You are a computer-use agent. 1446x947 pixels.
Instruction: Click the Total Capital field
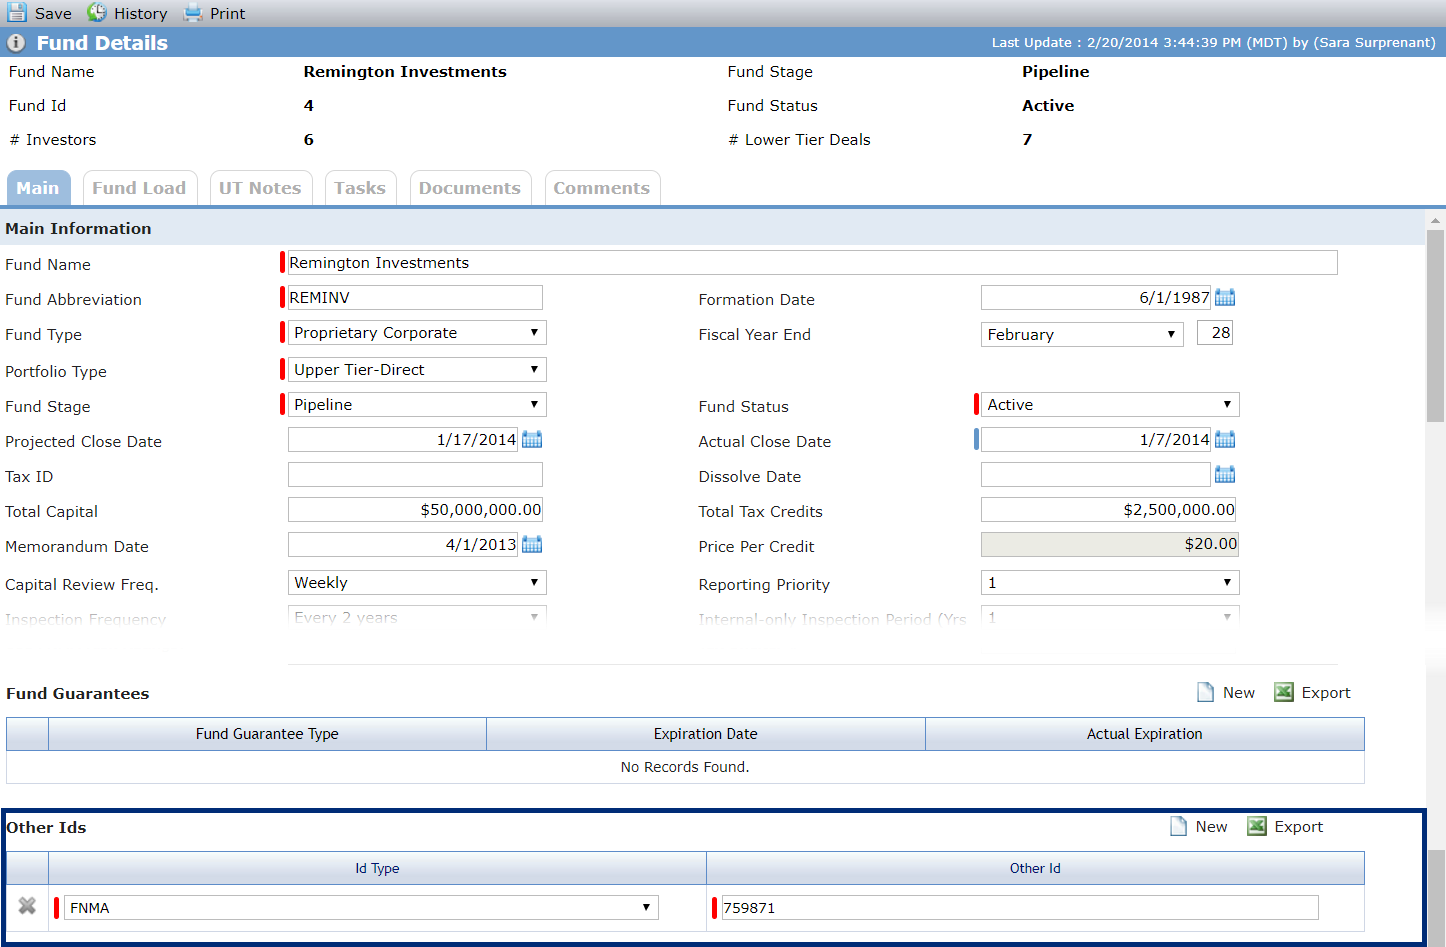(x=415, y=510)
